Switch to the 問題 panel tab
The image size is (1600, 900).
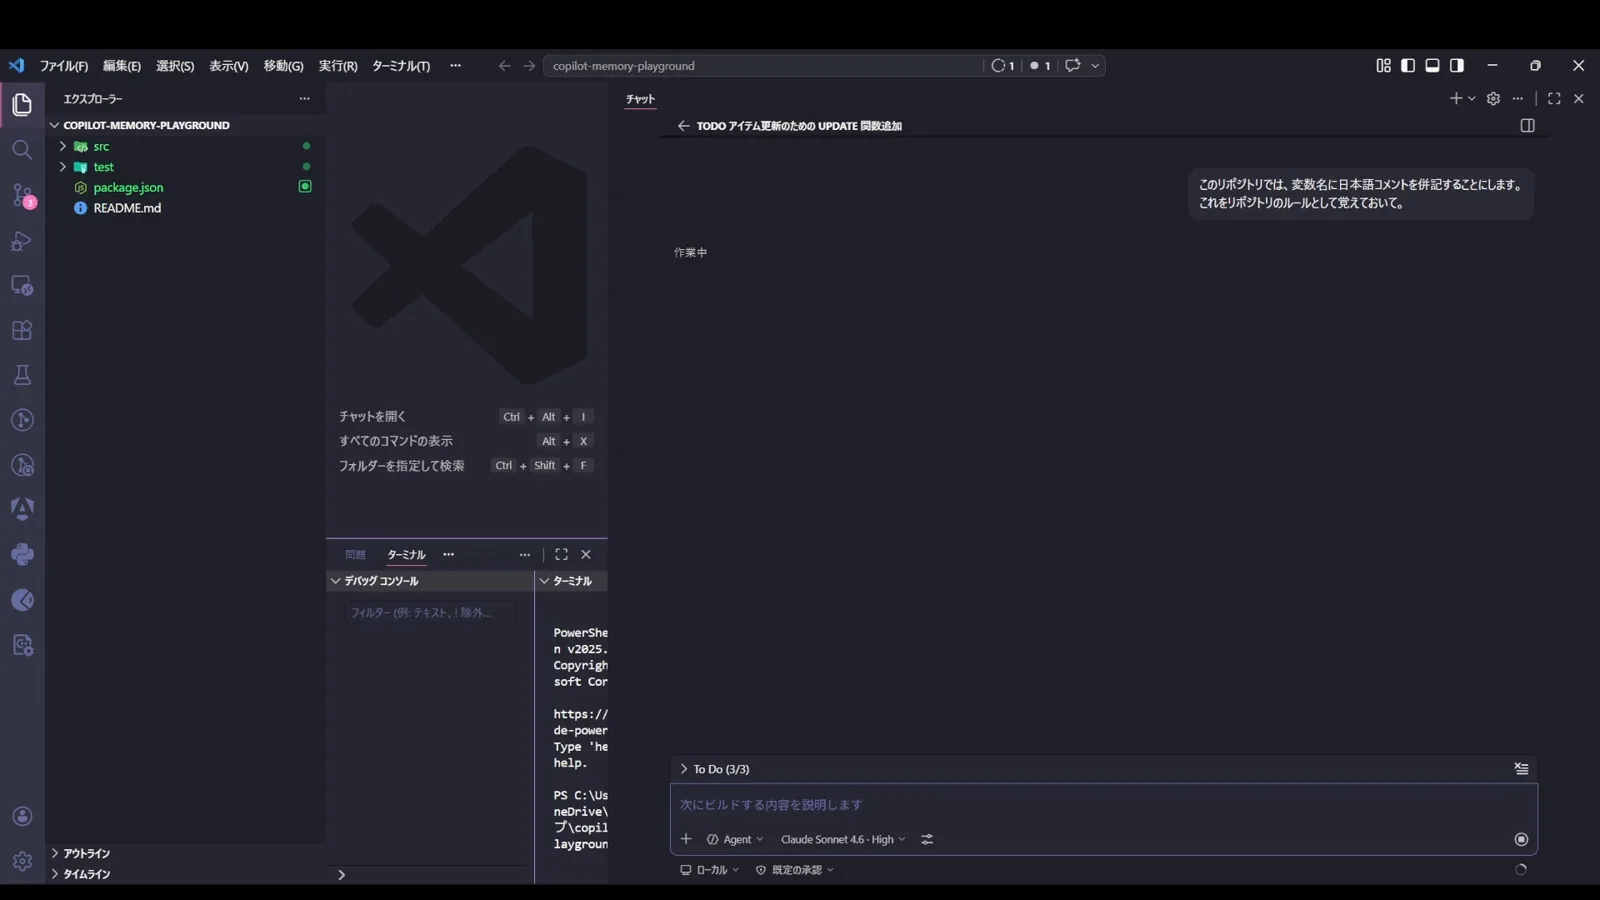pyautogui.click(x=355, y=555)
